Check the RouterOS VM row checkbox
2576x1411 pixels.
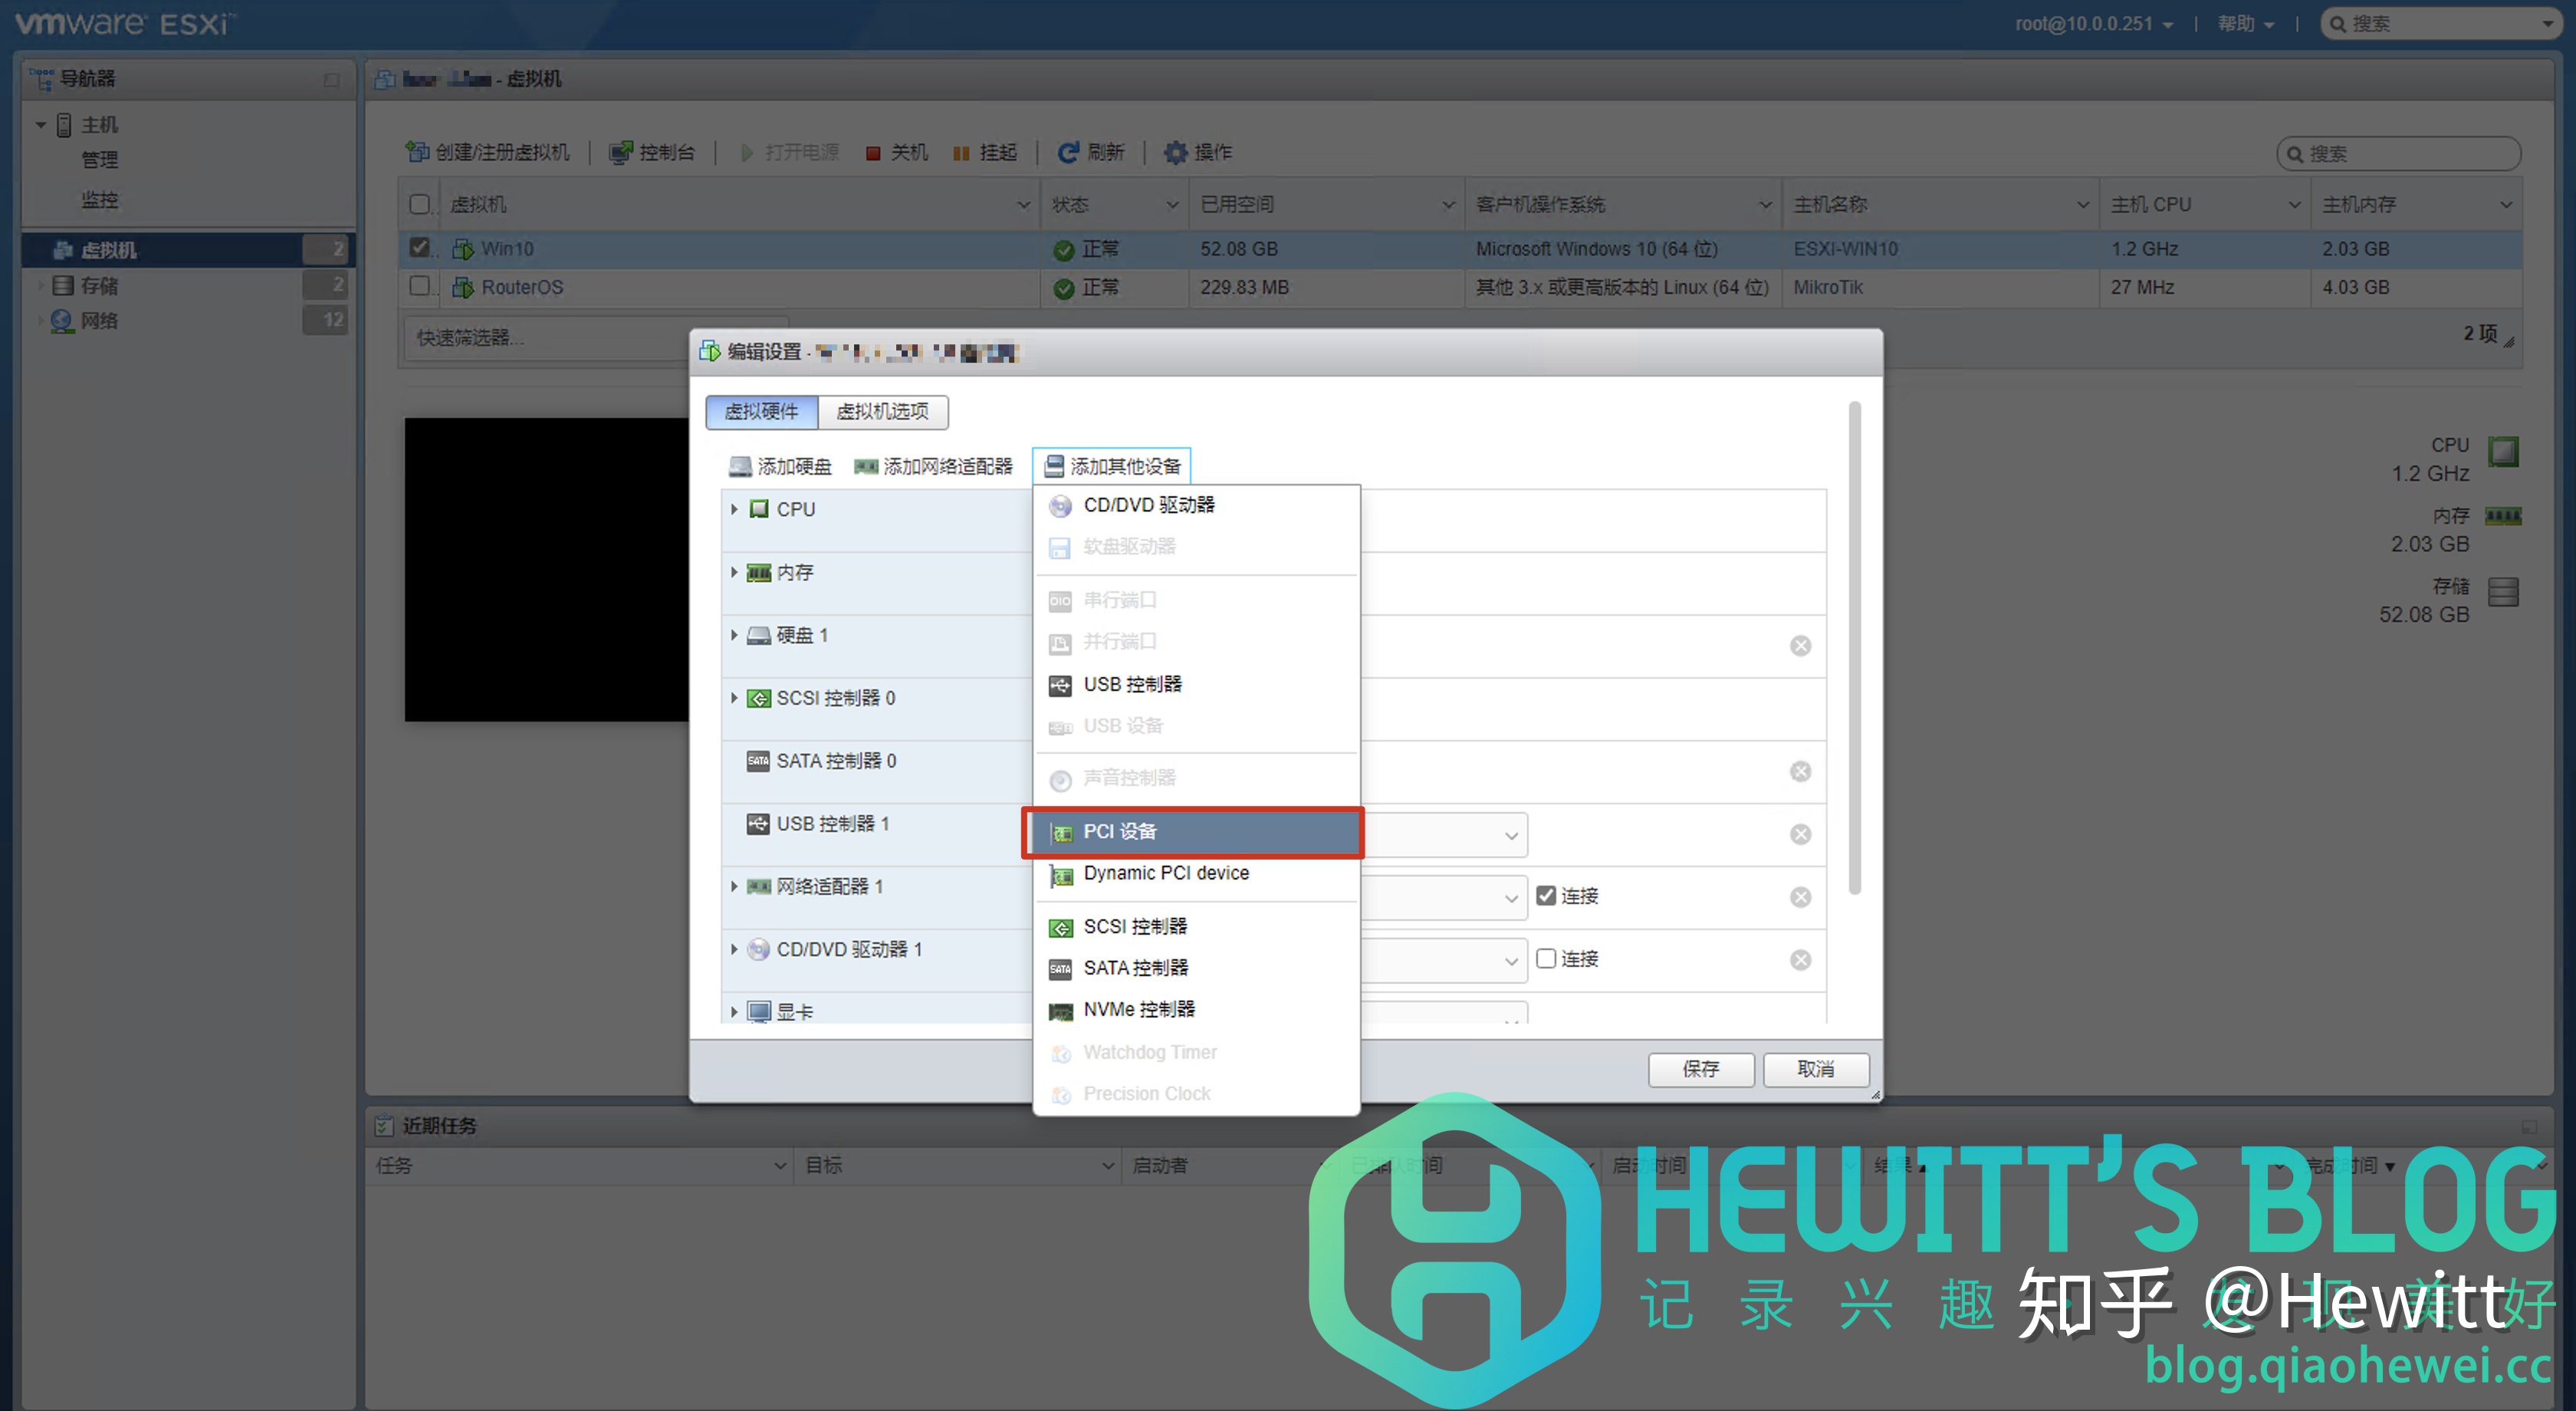(420, 286)
